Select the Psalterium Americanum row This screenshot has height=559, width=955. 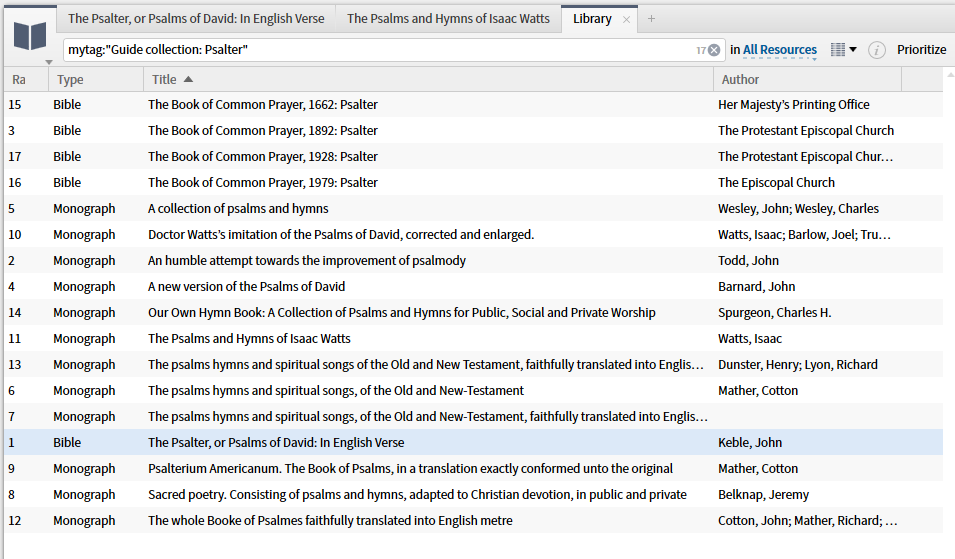pos(410,469)
